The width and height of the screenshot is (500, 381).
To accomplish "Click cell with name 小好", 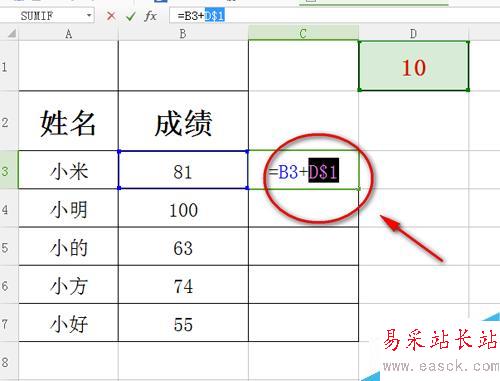I will coord(68,323).
